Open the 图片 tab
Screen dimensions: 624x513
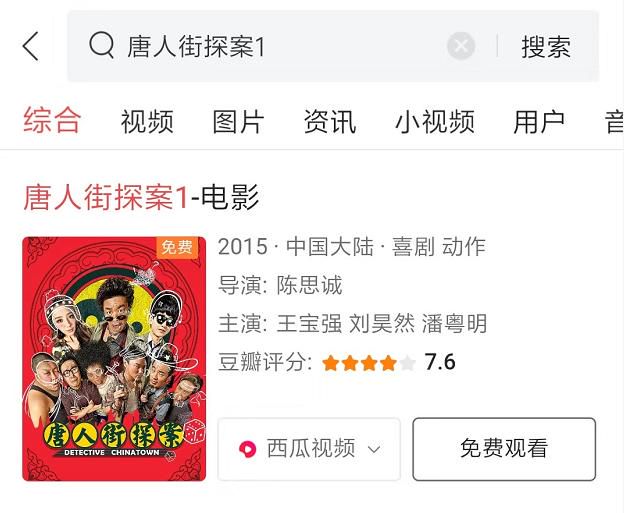pyautogui.click(x=238, y=121)
